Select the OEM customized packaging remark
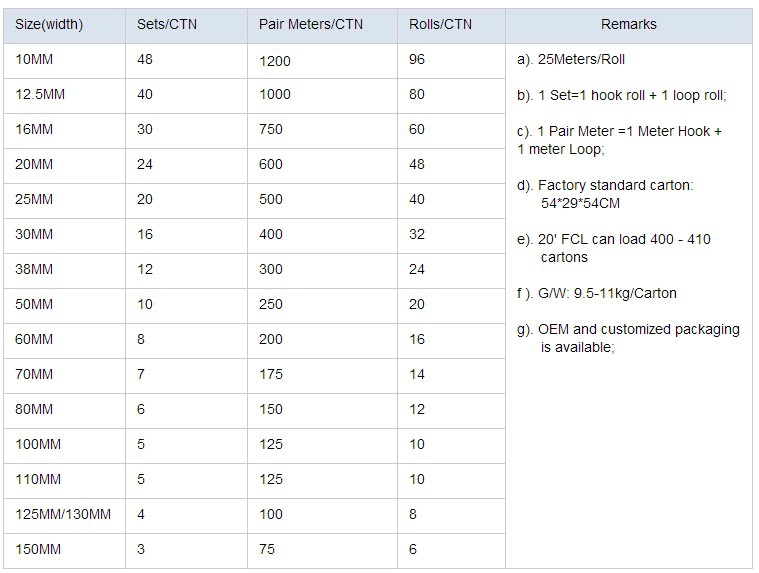This screenshot has width=759, height=573. pos(628,338)
